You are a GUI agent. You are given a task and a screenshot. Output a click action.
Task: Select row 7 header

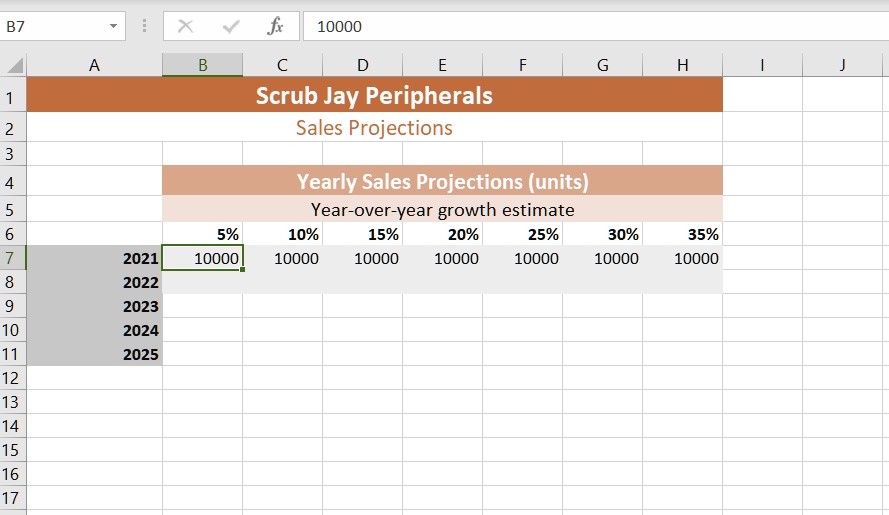[12, 258]
